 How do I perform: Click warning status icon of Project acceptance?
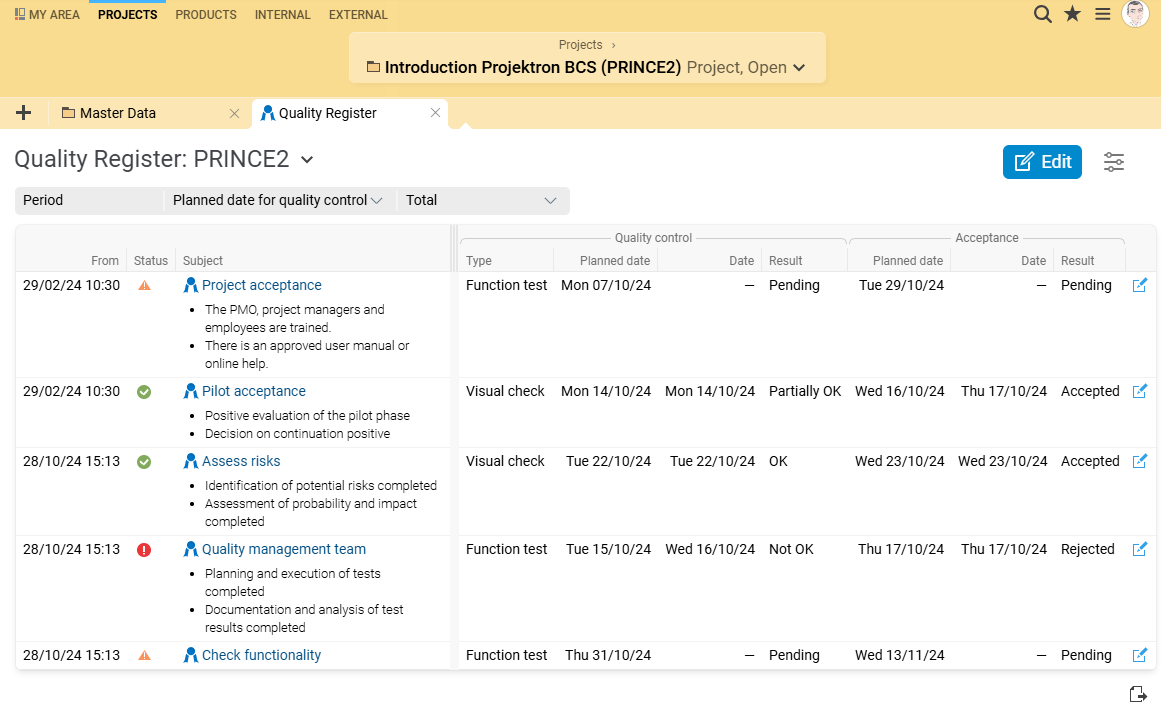(x=144, y=285)
